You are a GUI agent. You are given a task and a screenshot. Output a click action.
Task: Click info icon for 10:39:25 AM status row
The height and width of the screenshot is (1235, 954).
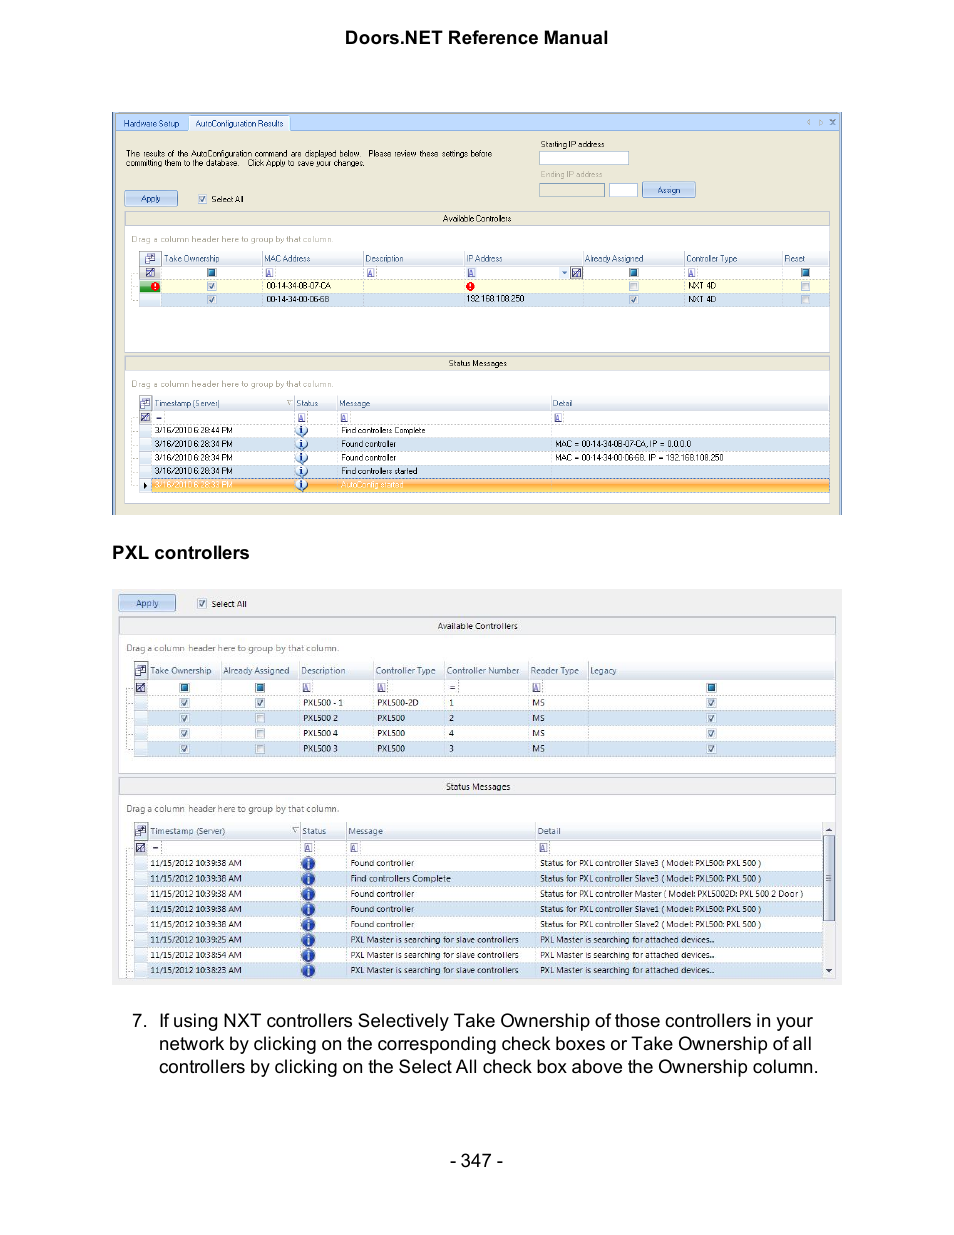tap(308, 940)
